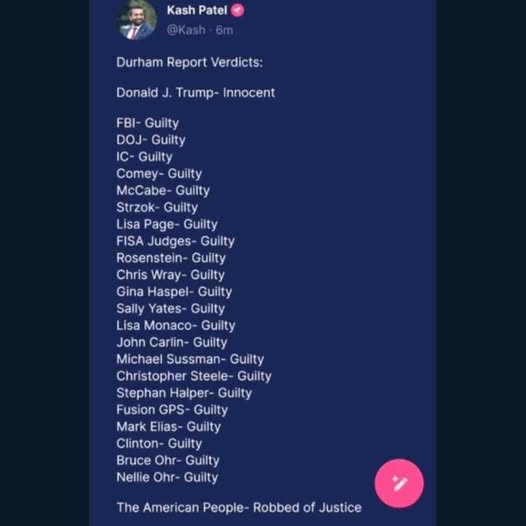This screenshot has height=526, width=526.
Task: Click the 'Durham Report Verdicts:' heading line
Action: [190, 62]
